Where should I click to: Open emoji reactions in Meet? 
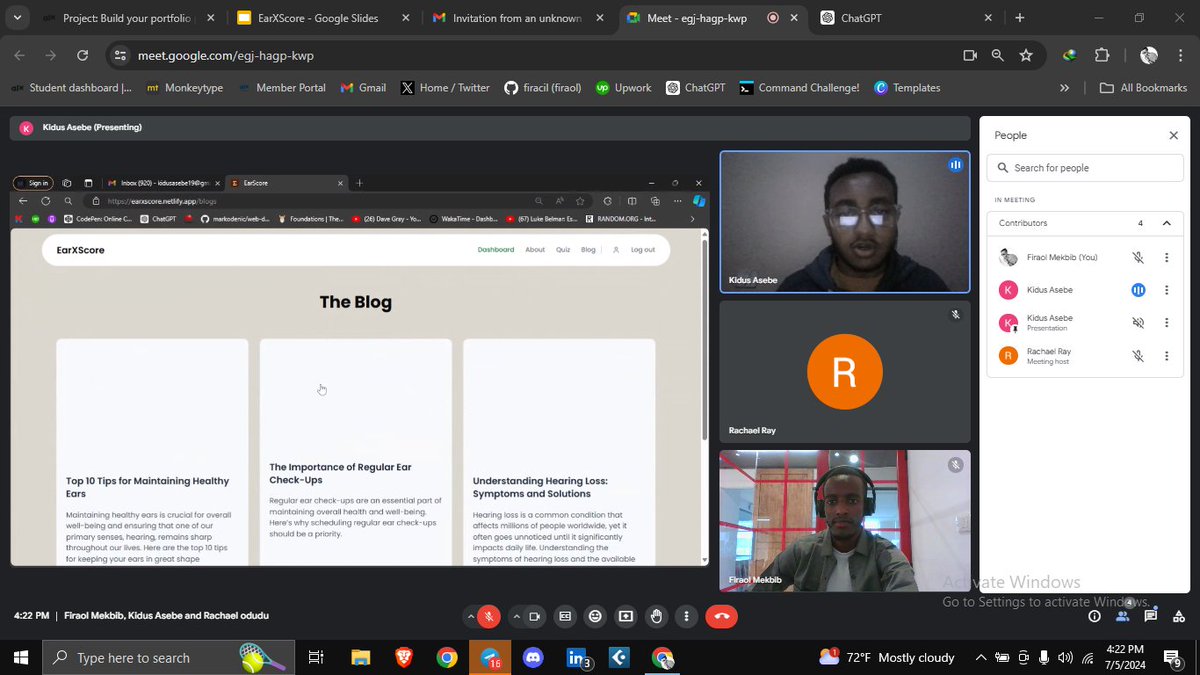point(596,617)
